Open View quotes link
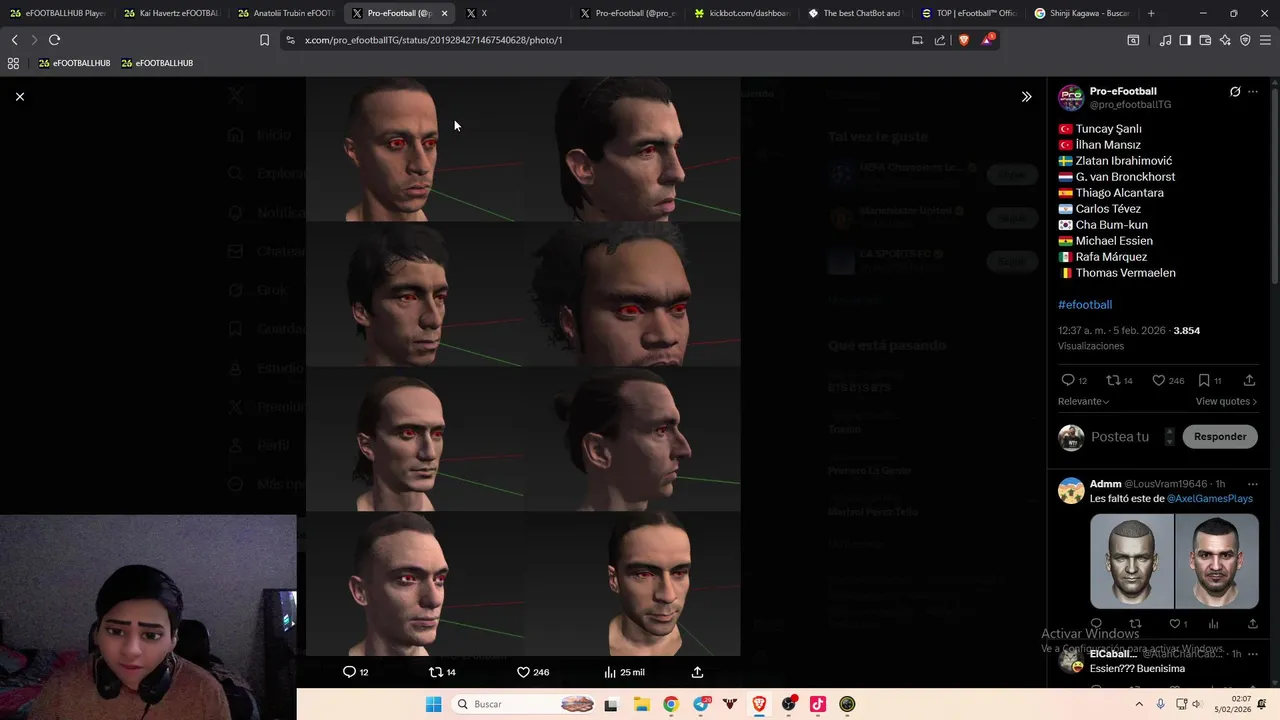1280x720 pixels. click(x=1226, y=401)
